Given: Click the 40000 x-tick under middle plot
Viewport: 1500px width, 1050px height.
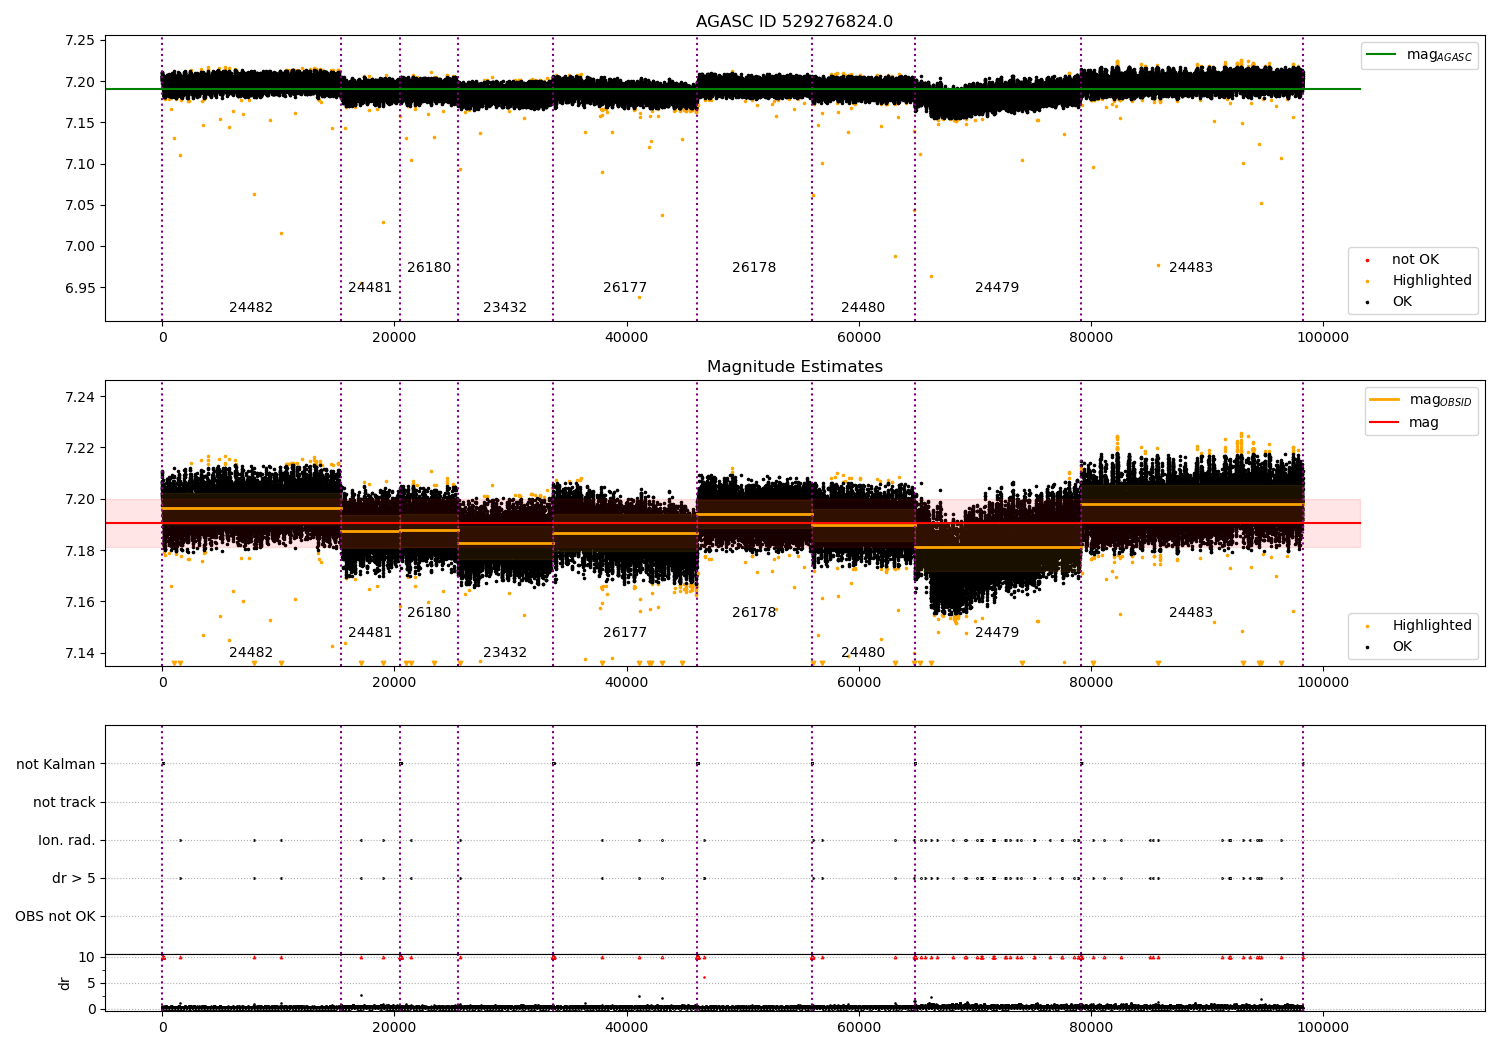Looking at the screenshot, I should tap(626, 683).
